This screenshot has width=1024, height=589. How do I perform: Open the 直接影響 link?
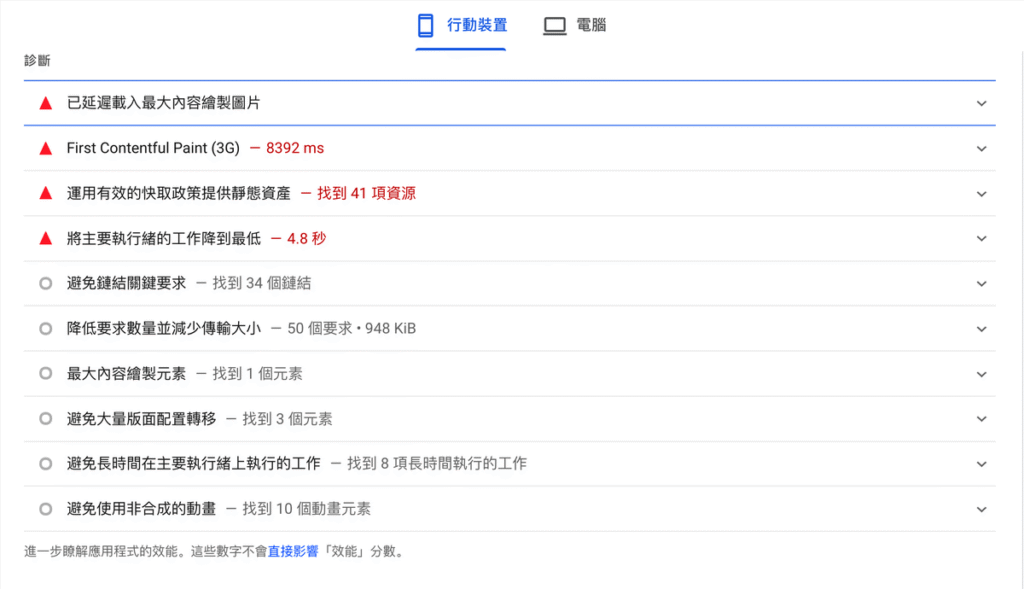(293, 552)
